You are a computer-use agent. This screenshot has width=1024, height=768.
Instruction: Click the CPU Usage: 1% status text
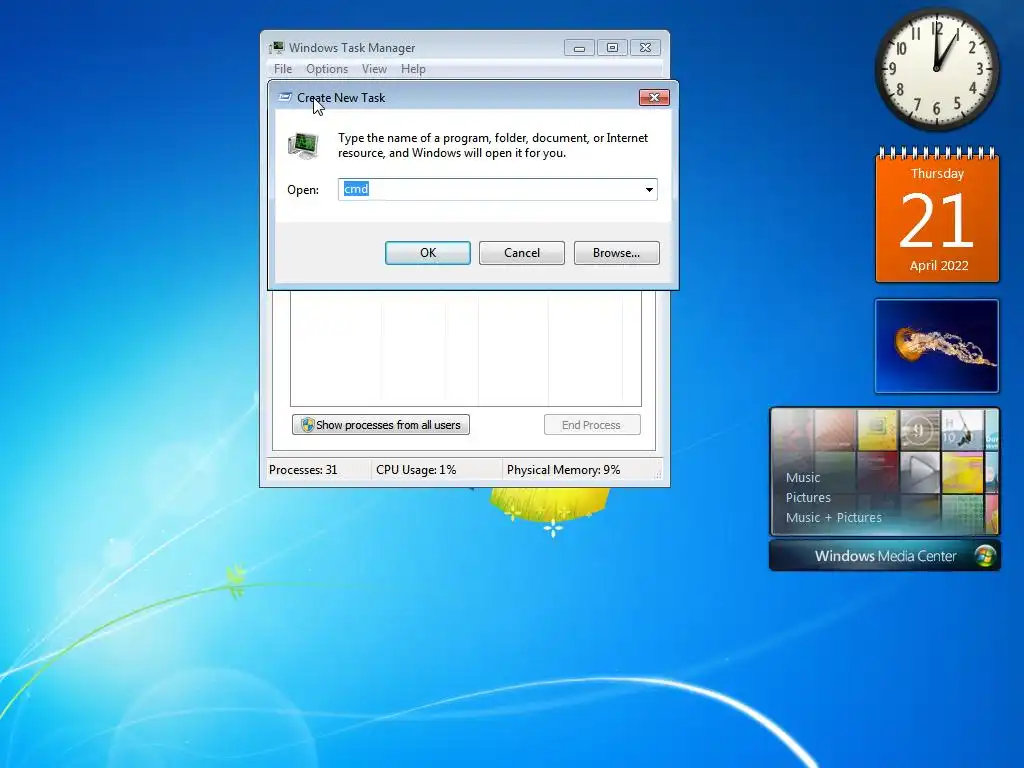(x=416, y=470)
